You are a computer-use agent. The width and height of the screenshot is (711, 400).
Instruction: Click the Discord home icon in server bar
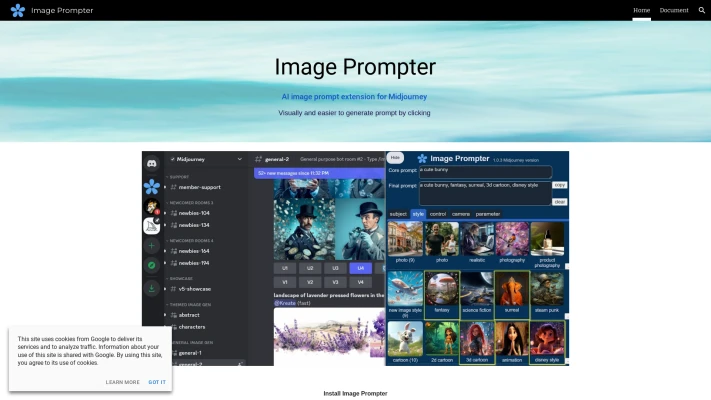tap(151, 163)
